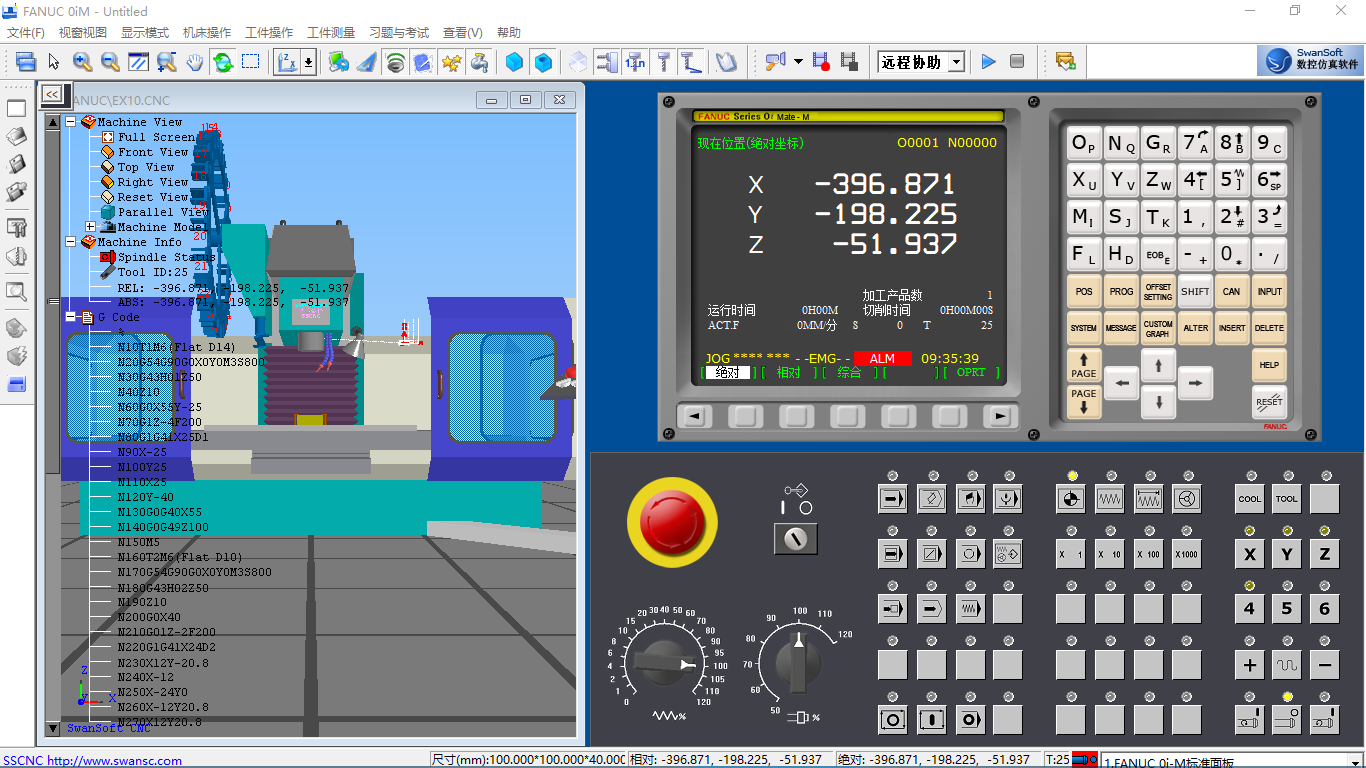The width and height of the screenshot is (1366, 768).
Task: Click the OFFSET SETTING key
Action: coord(1158,292)
